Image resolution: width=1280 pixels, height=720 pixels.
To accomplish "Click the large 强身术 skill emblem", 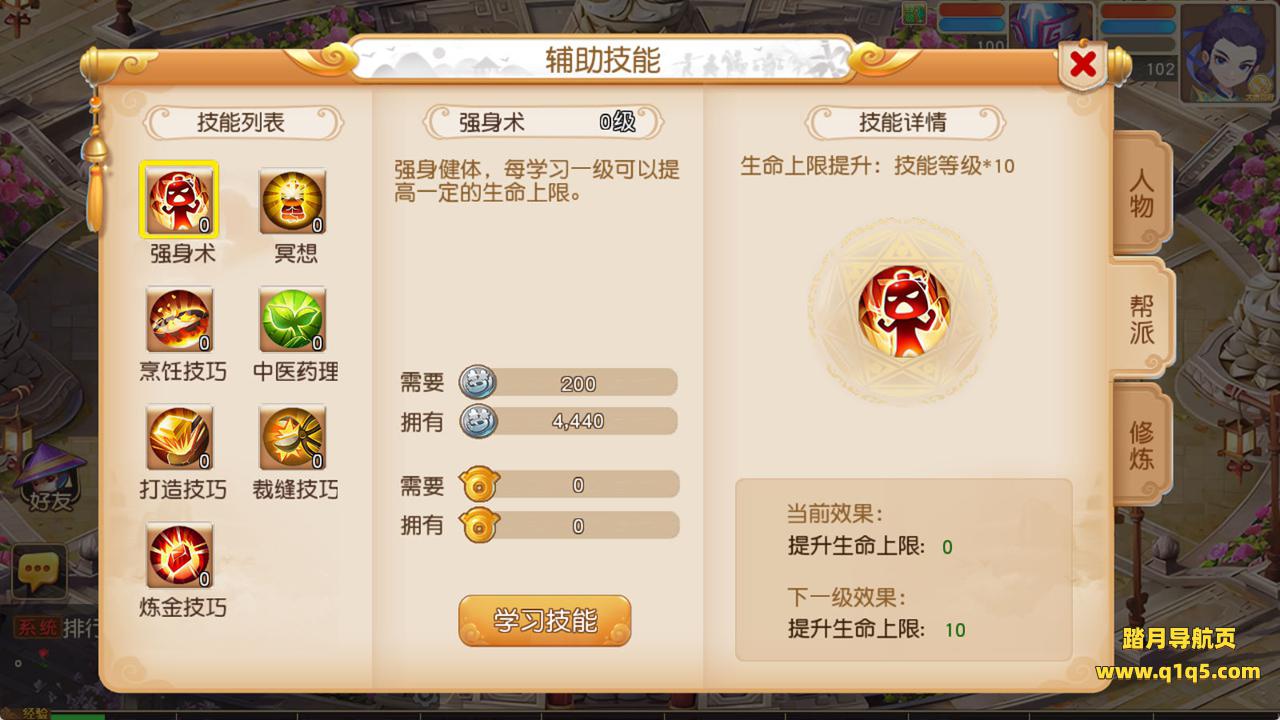I will pos(903,312).
